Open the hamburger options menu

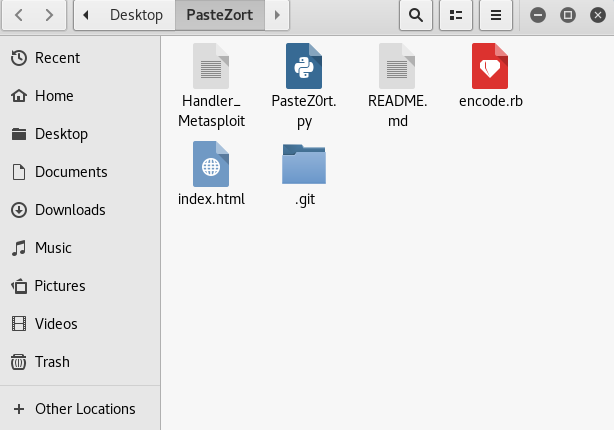coord(495,15)
